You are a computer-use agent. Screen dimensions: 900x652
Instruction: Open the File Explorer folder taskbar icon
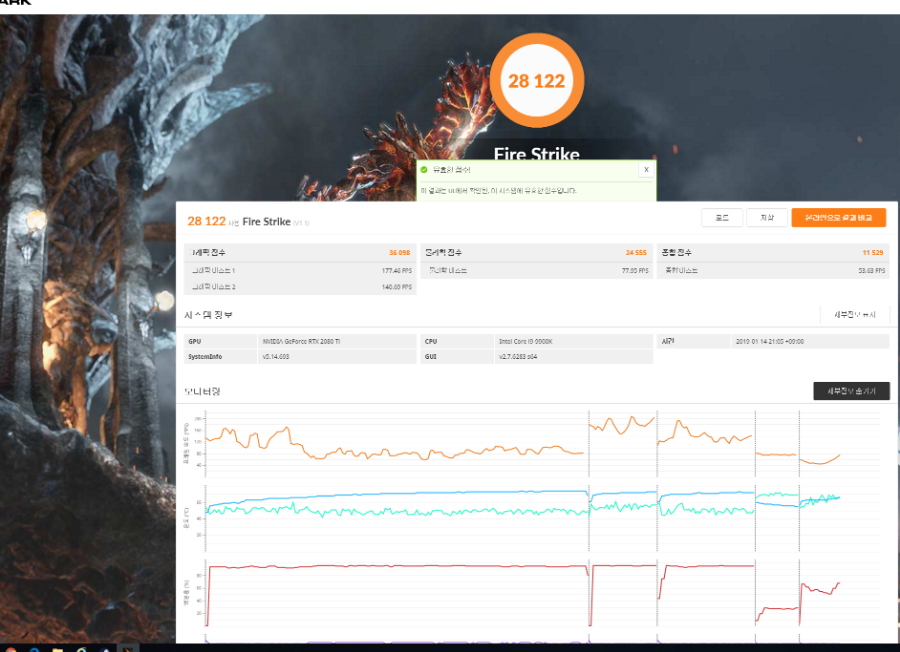(58, 648)
